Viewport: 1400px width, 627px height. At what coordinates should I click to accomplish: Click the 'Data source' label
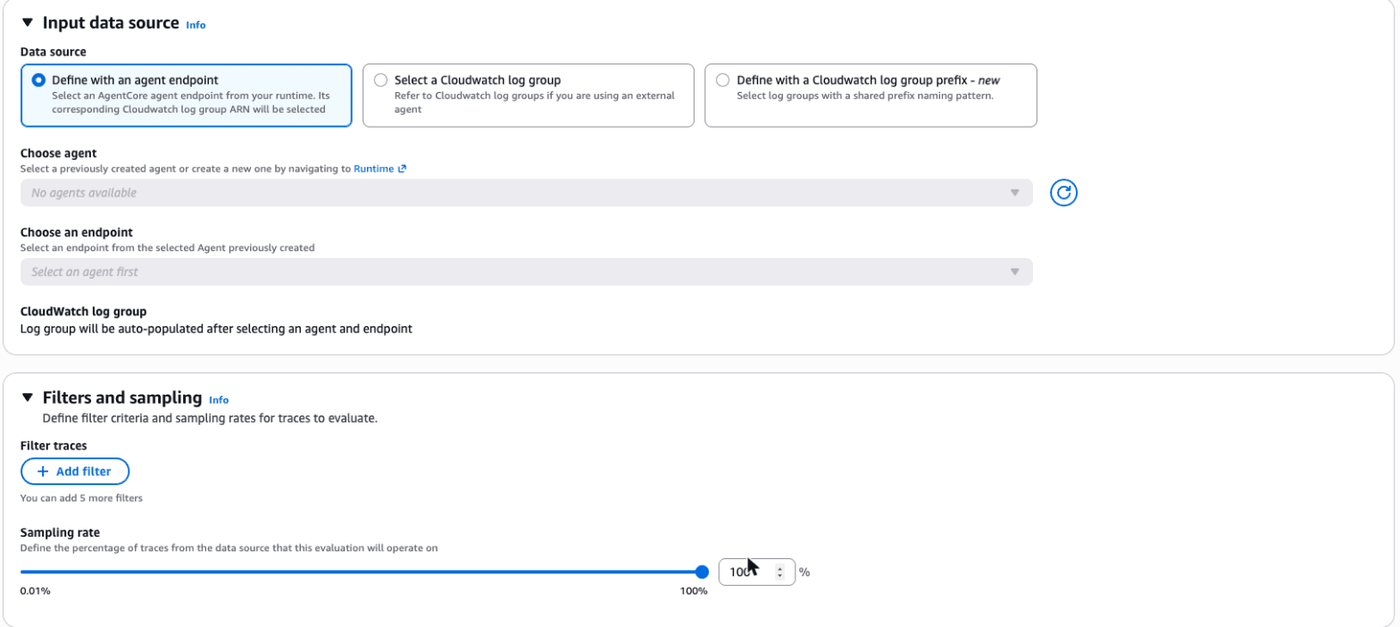(x=53, y=52)
